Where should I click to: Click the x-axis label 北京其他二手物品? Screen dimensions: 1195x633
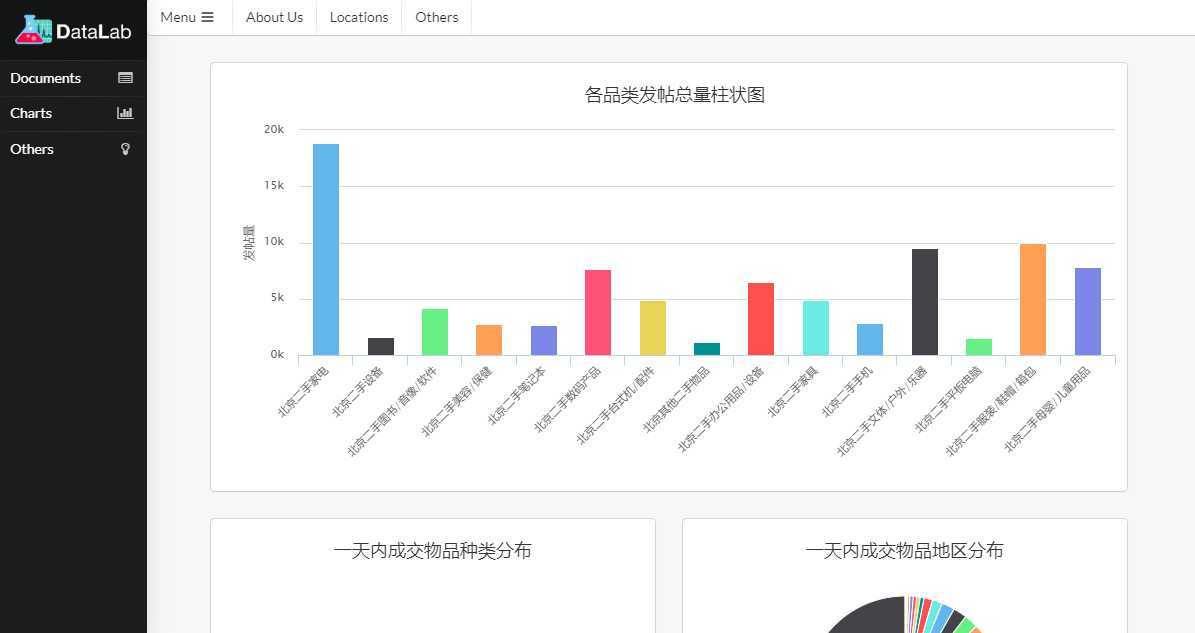tap(677, 399)
